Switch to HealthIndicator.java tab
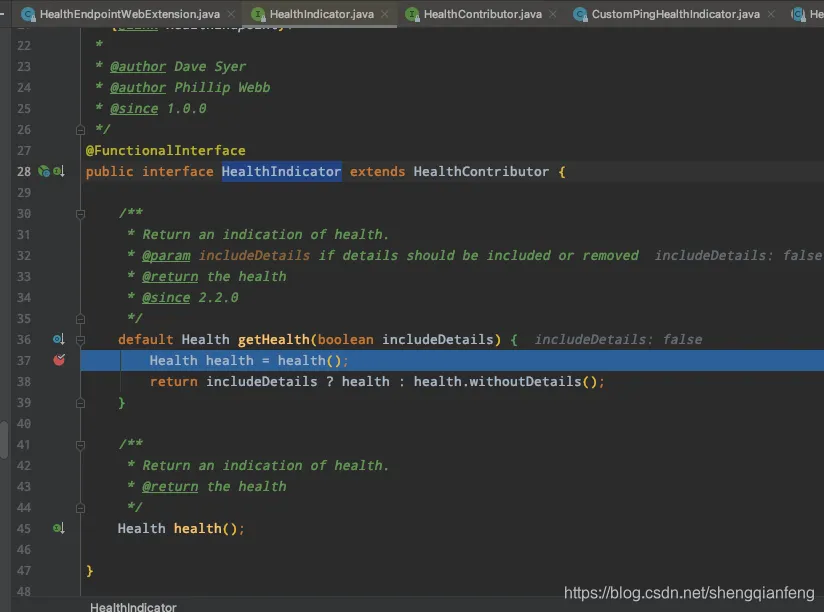824x612 pixels. coord(322,14)
